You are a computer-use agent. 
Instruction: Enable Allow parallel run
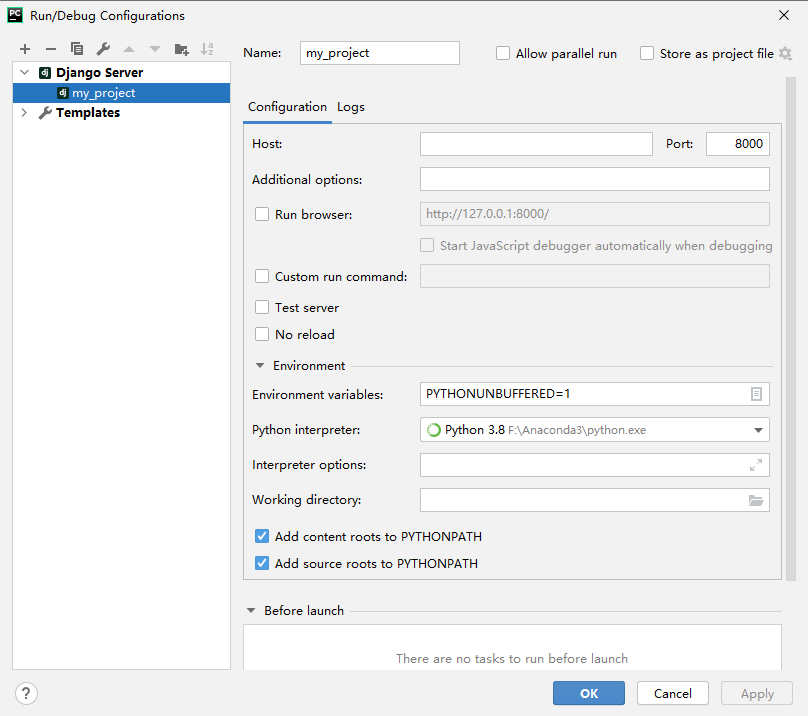(x=503, y=53)
